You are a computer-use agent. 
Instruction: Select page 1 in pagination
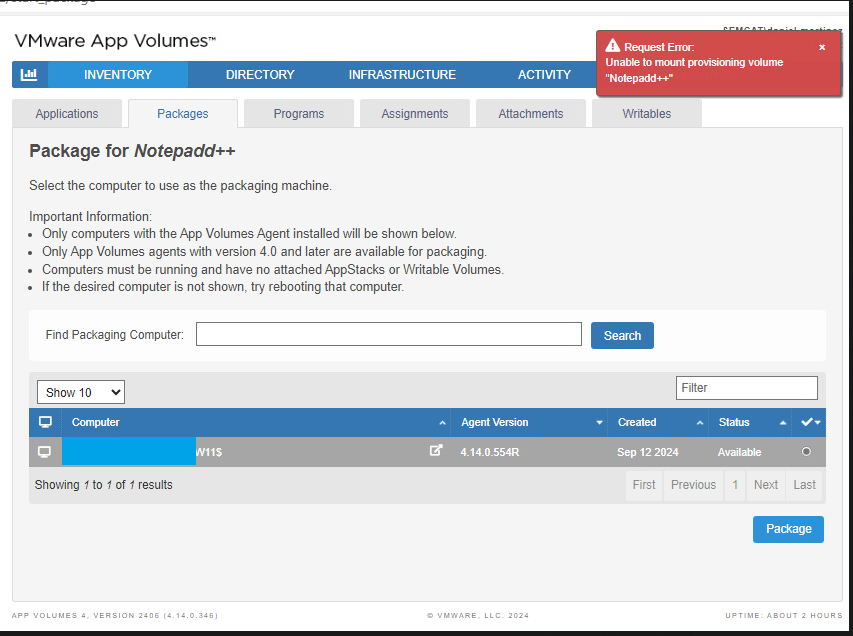(x=735, y=485)
